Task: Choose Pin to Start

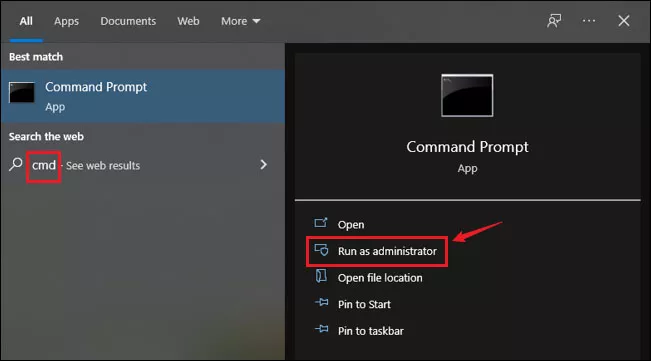Action: (x=364, y=304)
